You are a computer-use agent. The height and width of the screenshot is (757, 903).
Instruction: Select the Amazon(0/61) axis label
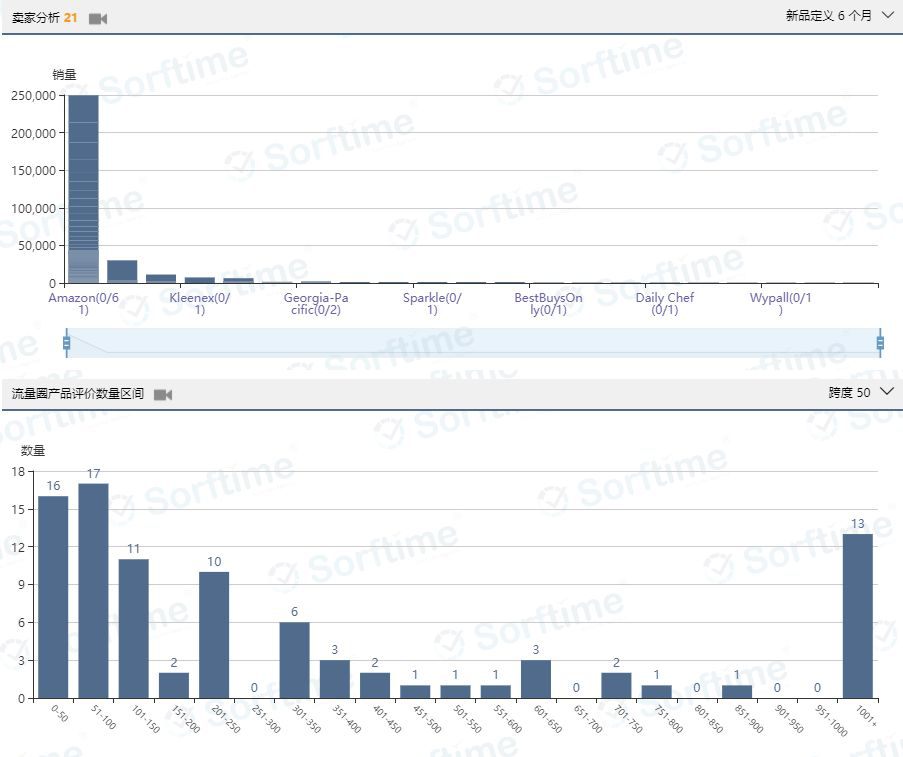[83, 304]
